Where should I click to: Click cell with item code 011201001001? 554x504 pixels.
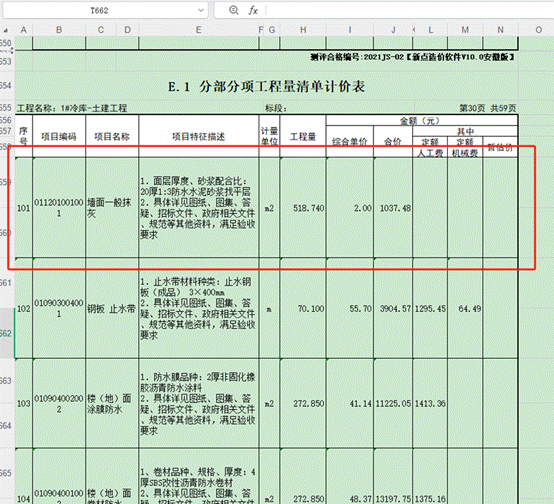click(59, 208)
